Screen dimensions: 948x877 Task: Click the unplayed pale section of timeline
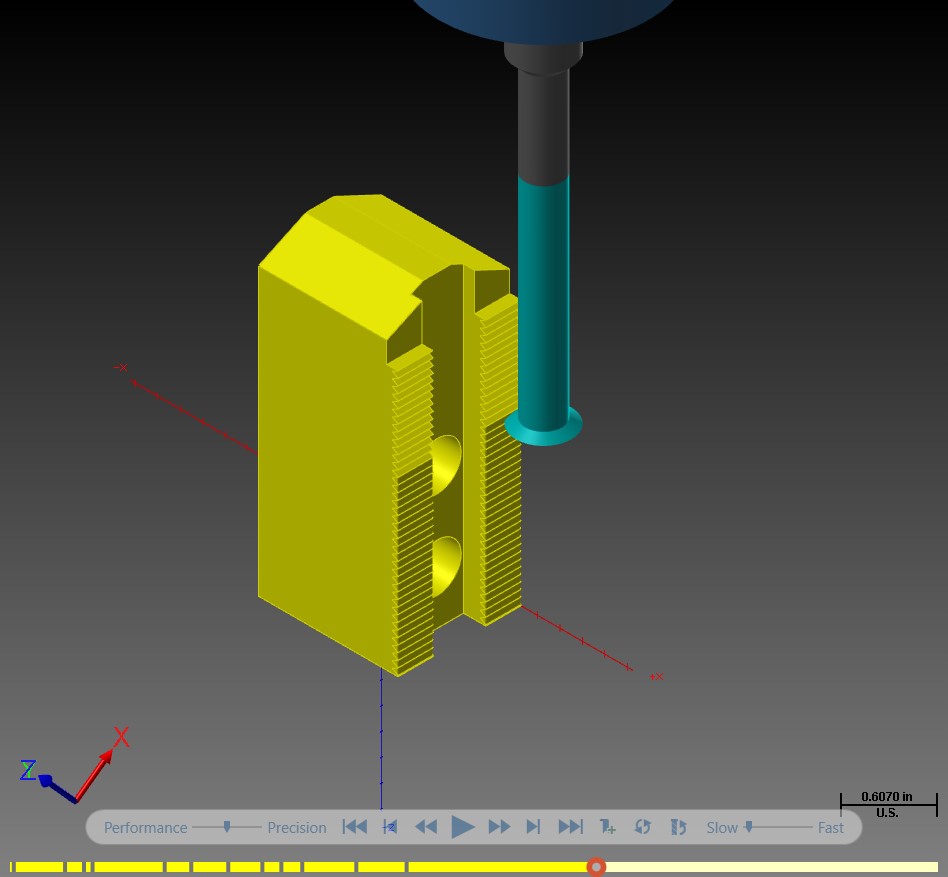click(772, 867)
